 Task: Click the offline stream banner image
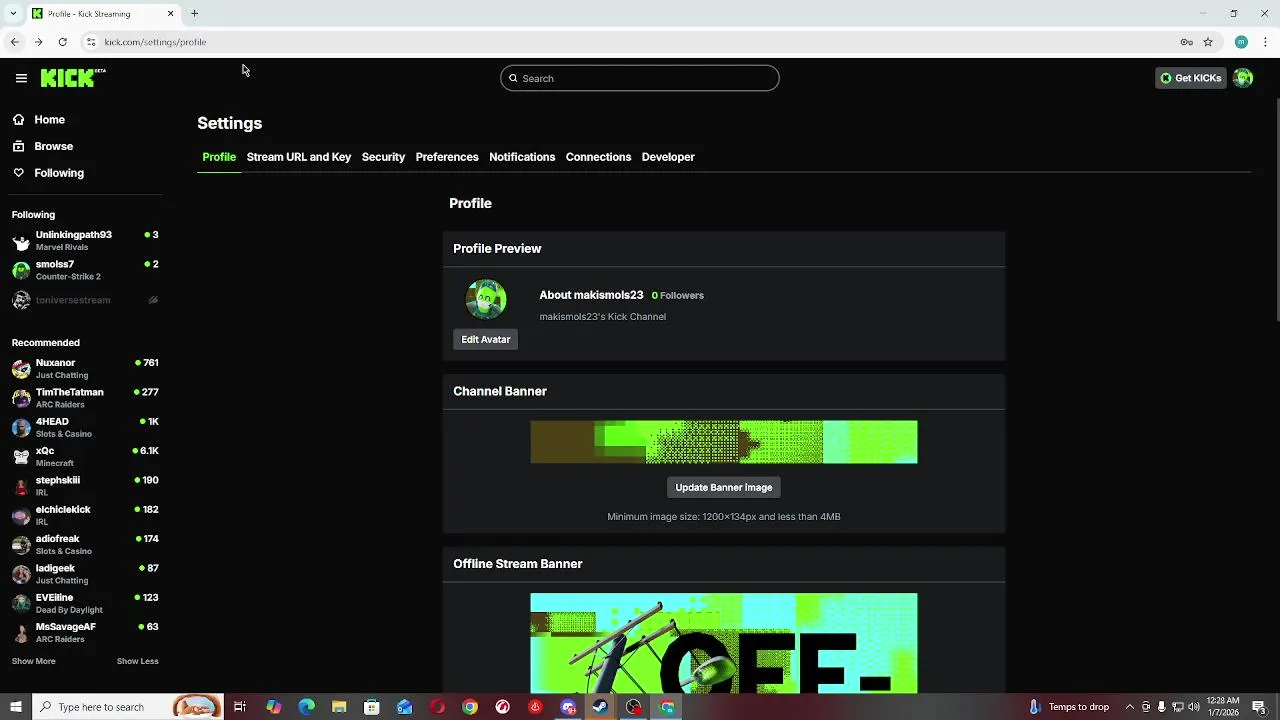724,643
